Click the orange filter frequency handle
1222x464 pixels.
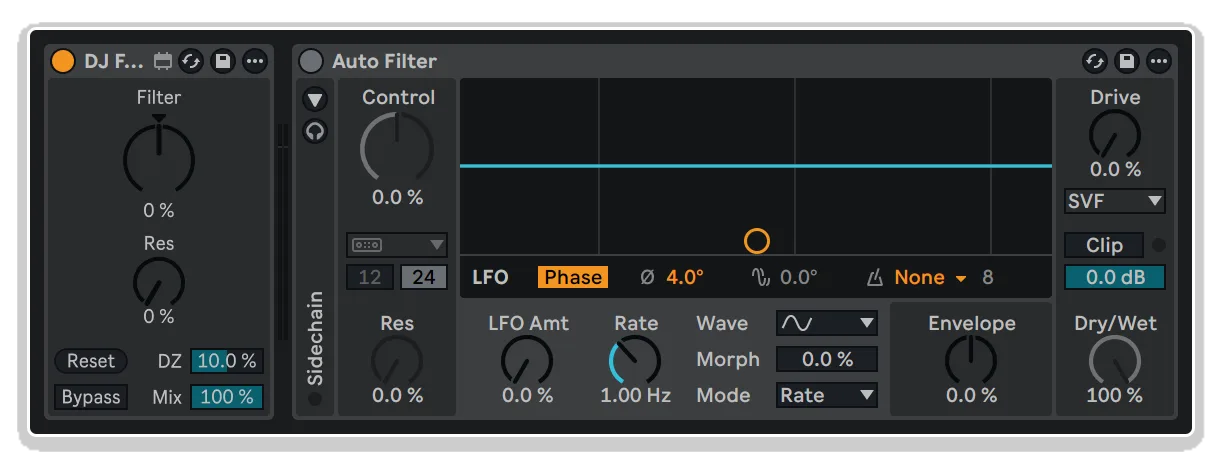[x=757, y=241]
